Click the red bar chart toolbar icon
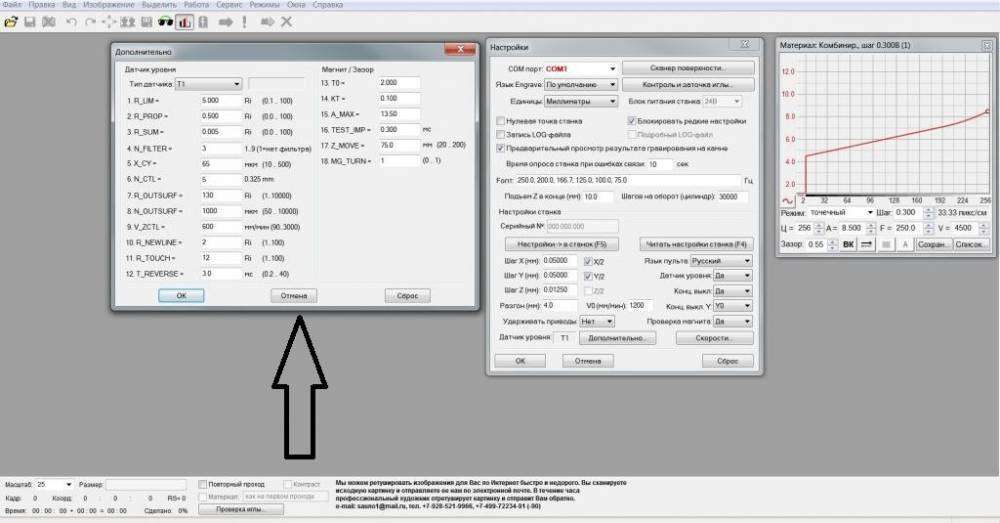The height and width of the screenshot is (523, 1000). click(x=184, y=21)
